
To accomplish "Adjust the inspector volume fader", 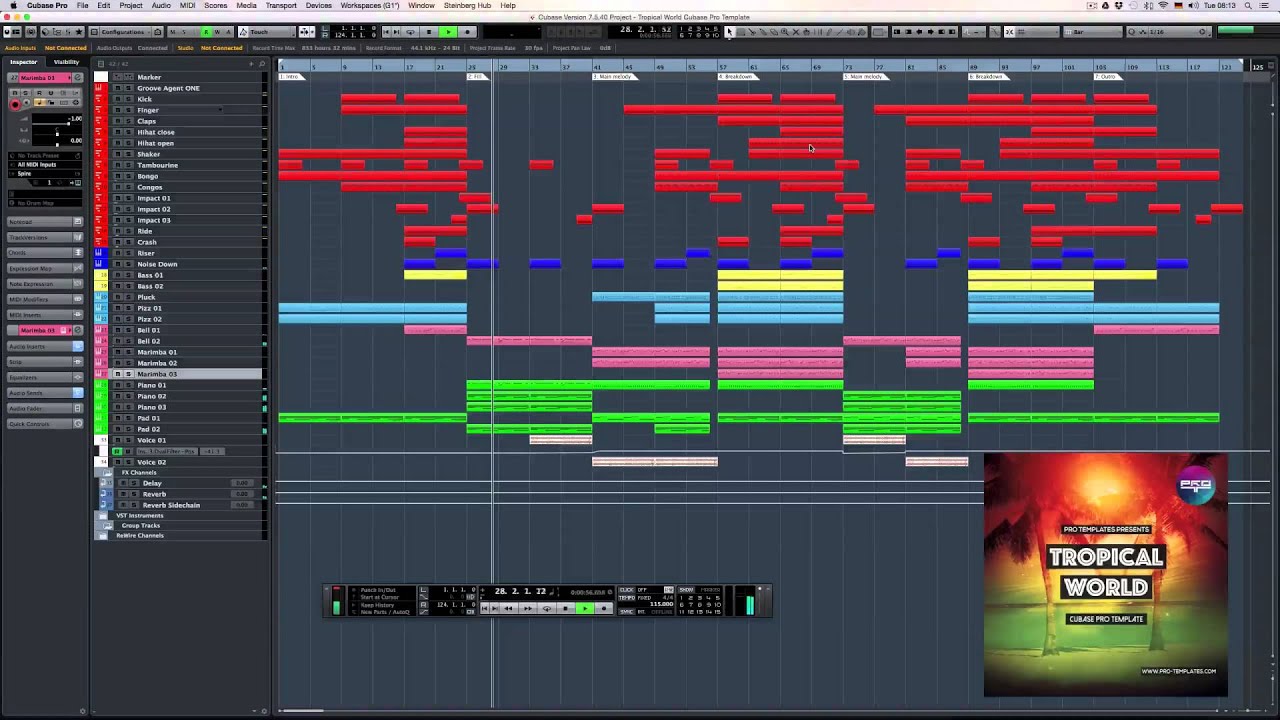I will pos(57,124).
